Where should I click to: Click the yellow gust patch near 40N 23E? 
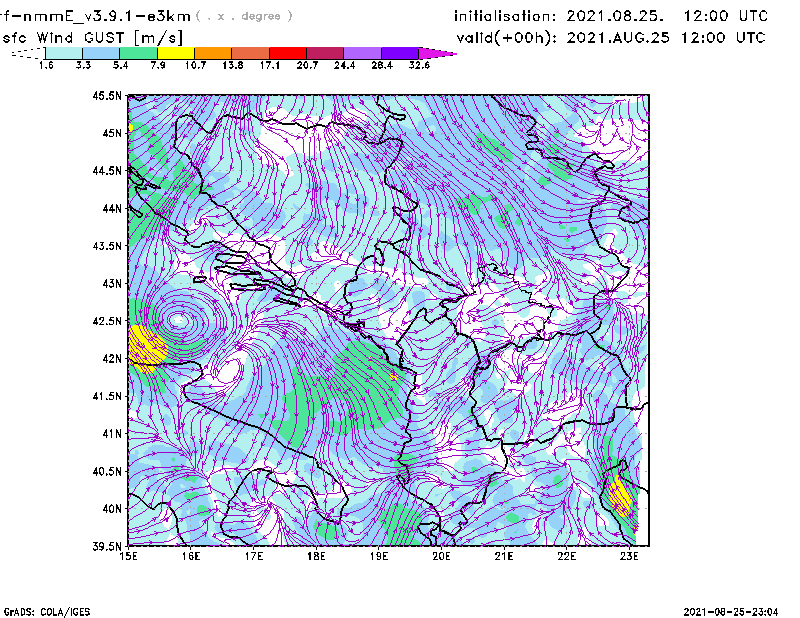click(x=620, y=495)
